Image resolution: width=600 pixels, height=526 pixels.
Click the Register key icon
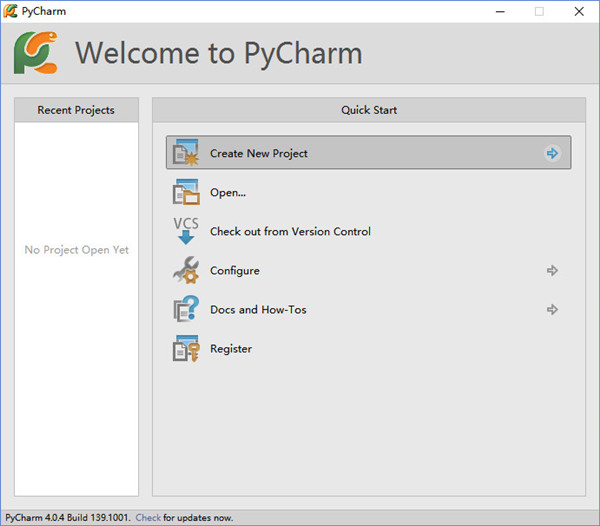tap(186, 348)
